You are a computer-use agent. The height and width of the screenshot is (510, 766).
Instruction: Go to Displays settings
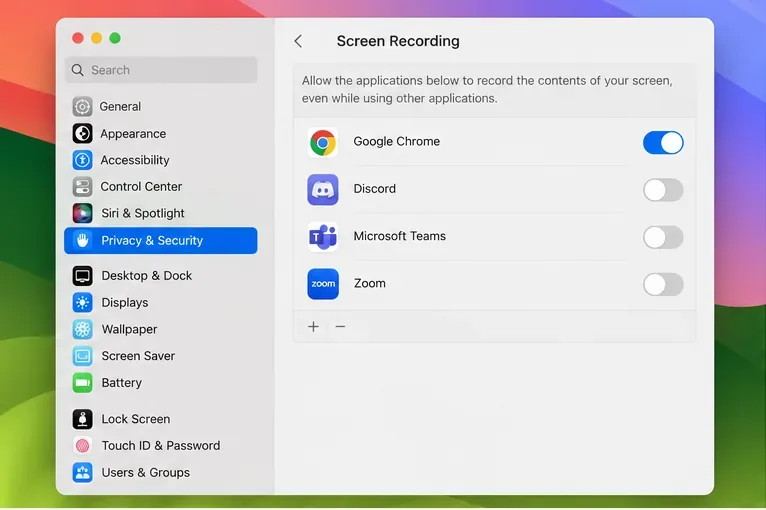tap(161, 302)
